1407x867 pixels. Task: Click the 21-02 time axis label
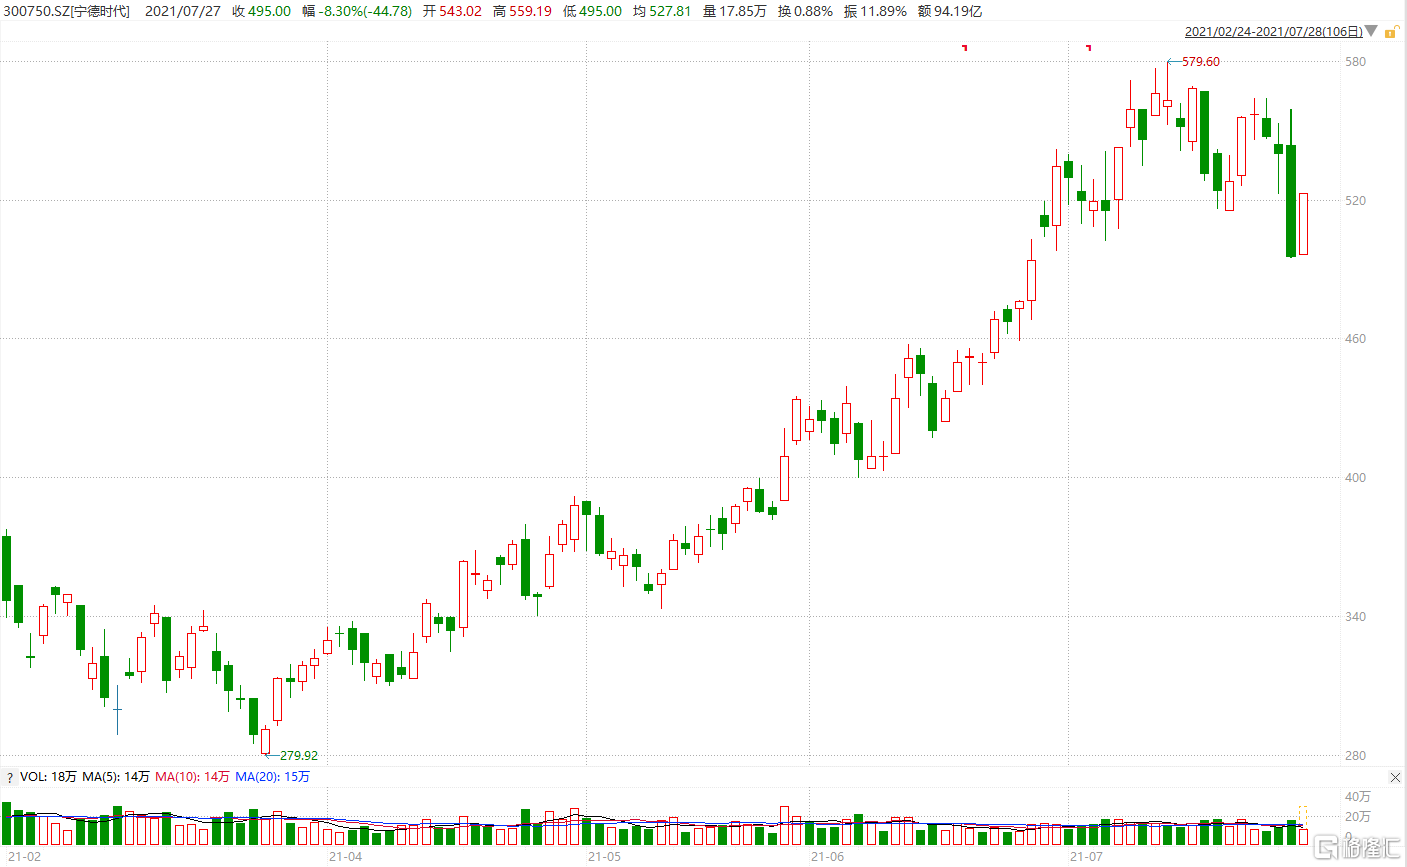(25, 857)
